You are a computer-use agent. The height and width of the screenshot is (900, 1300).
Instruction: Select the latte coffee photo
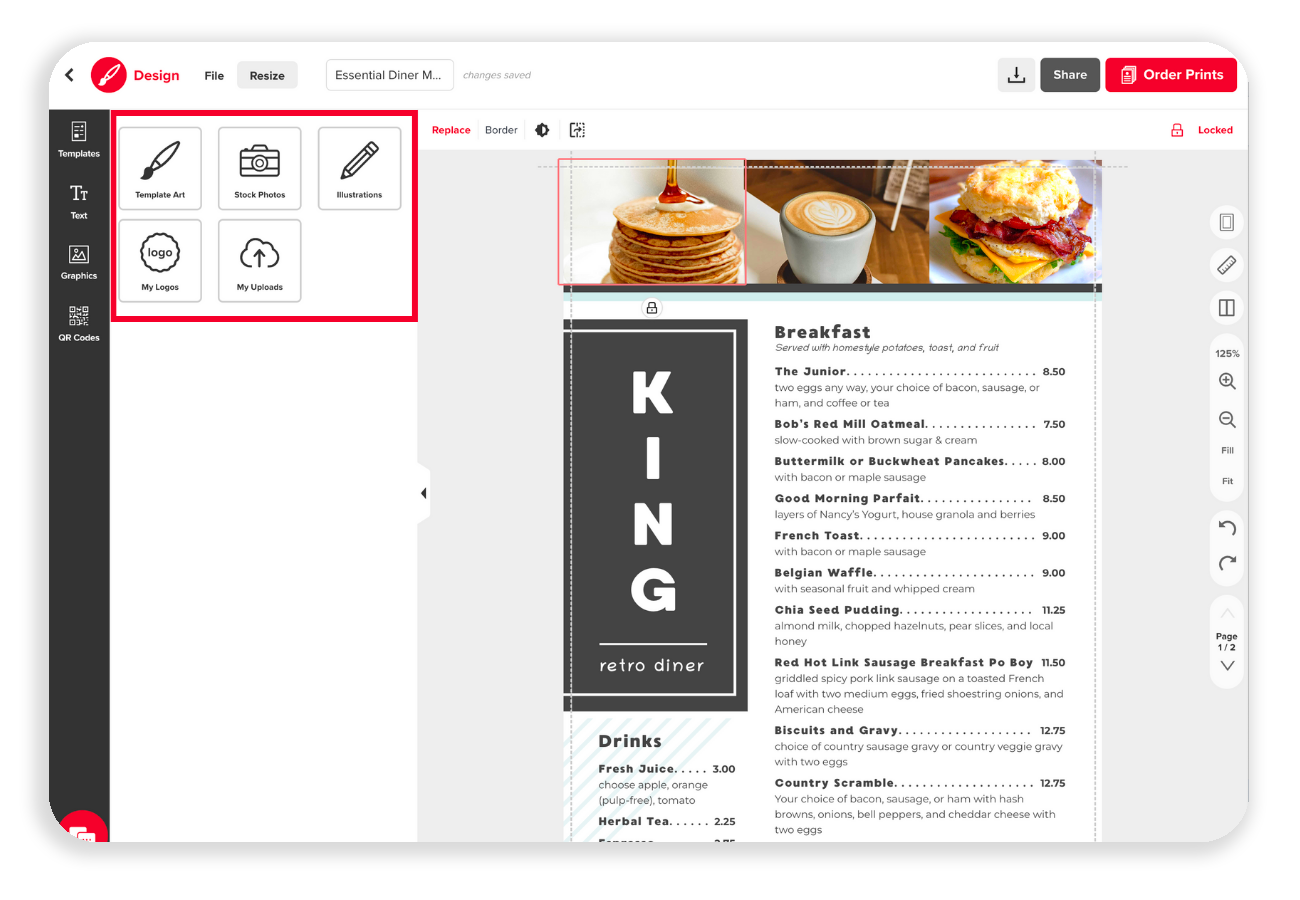coord(837,222)
